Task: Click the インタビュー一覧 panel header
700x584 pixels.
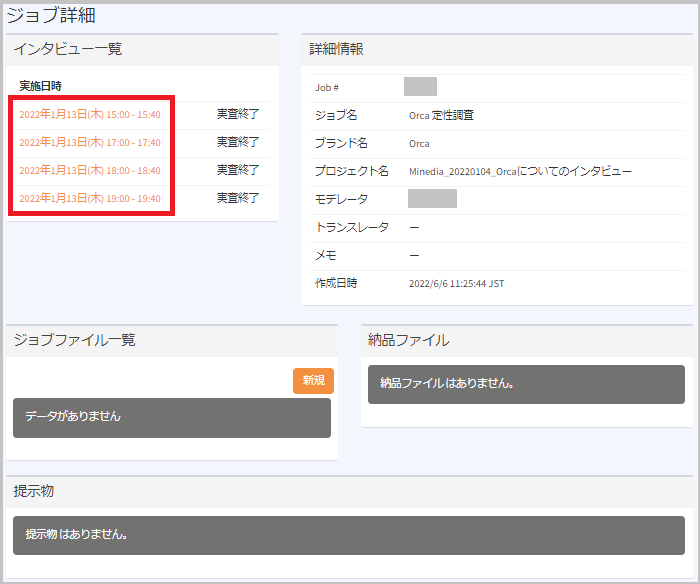Action: [68, 49]
